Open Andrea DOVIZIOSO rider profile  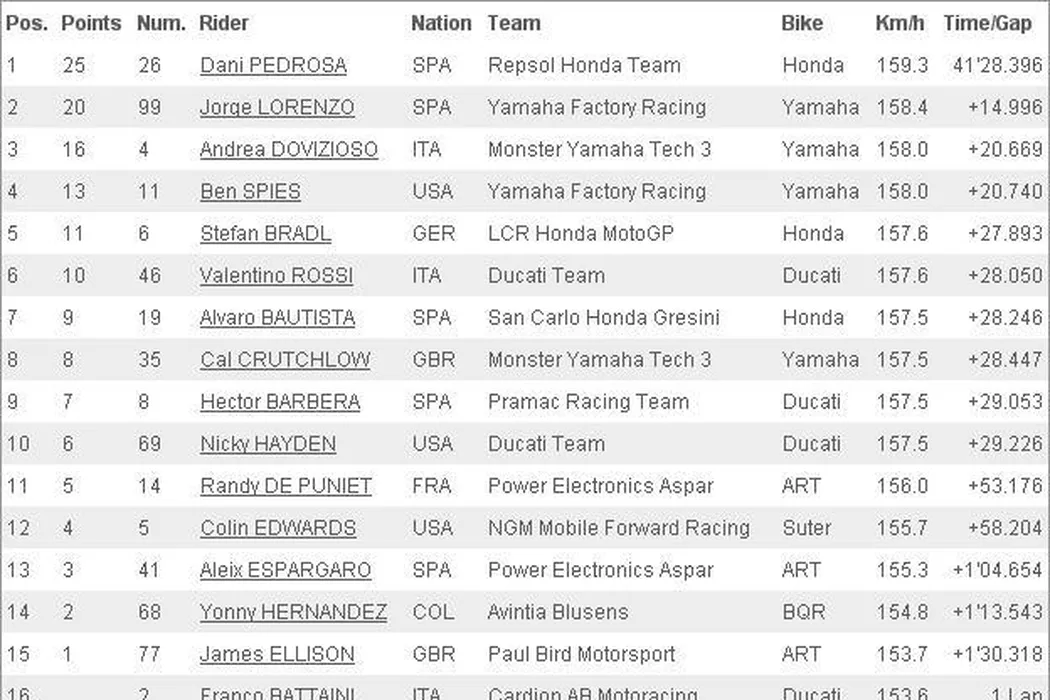(289, 150)
